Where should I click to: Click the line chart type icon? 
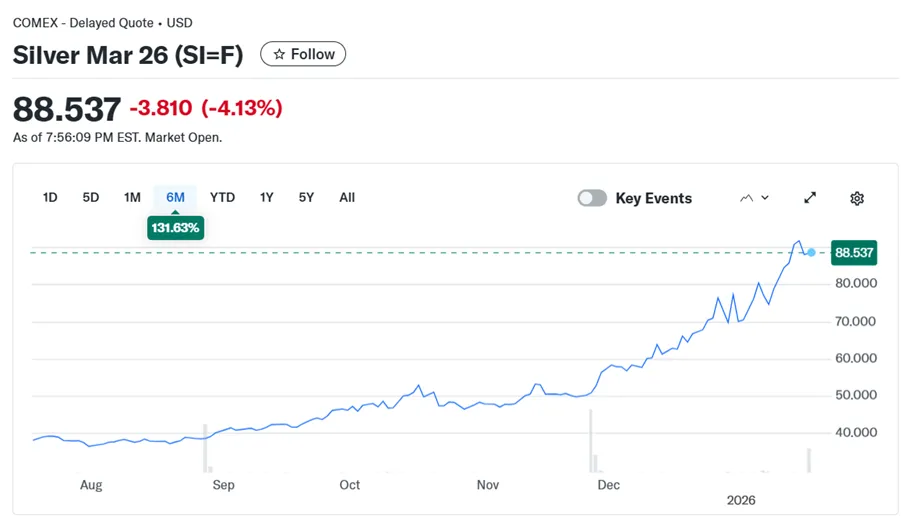pyautogui.click(x=746, y=198)
